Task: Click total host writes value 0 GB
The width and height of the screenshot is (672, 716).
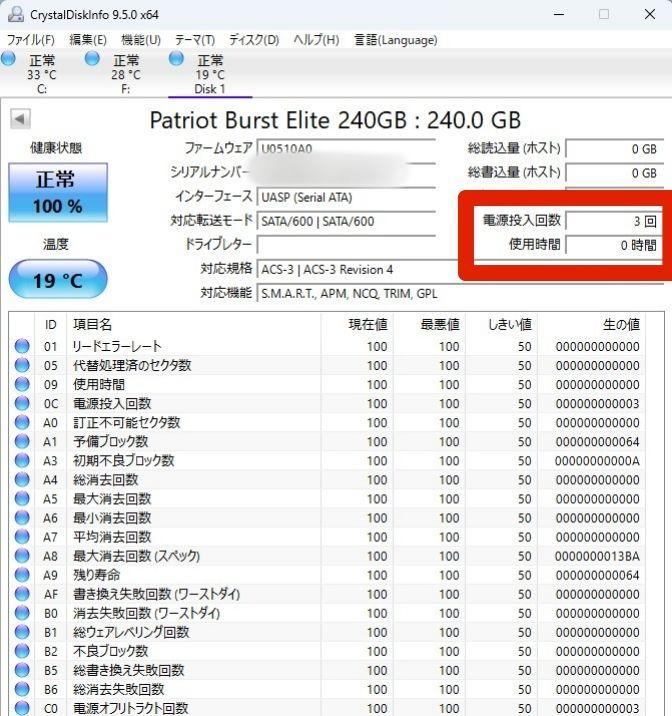Action: (614, 173)
